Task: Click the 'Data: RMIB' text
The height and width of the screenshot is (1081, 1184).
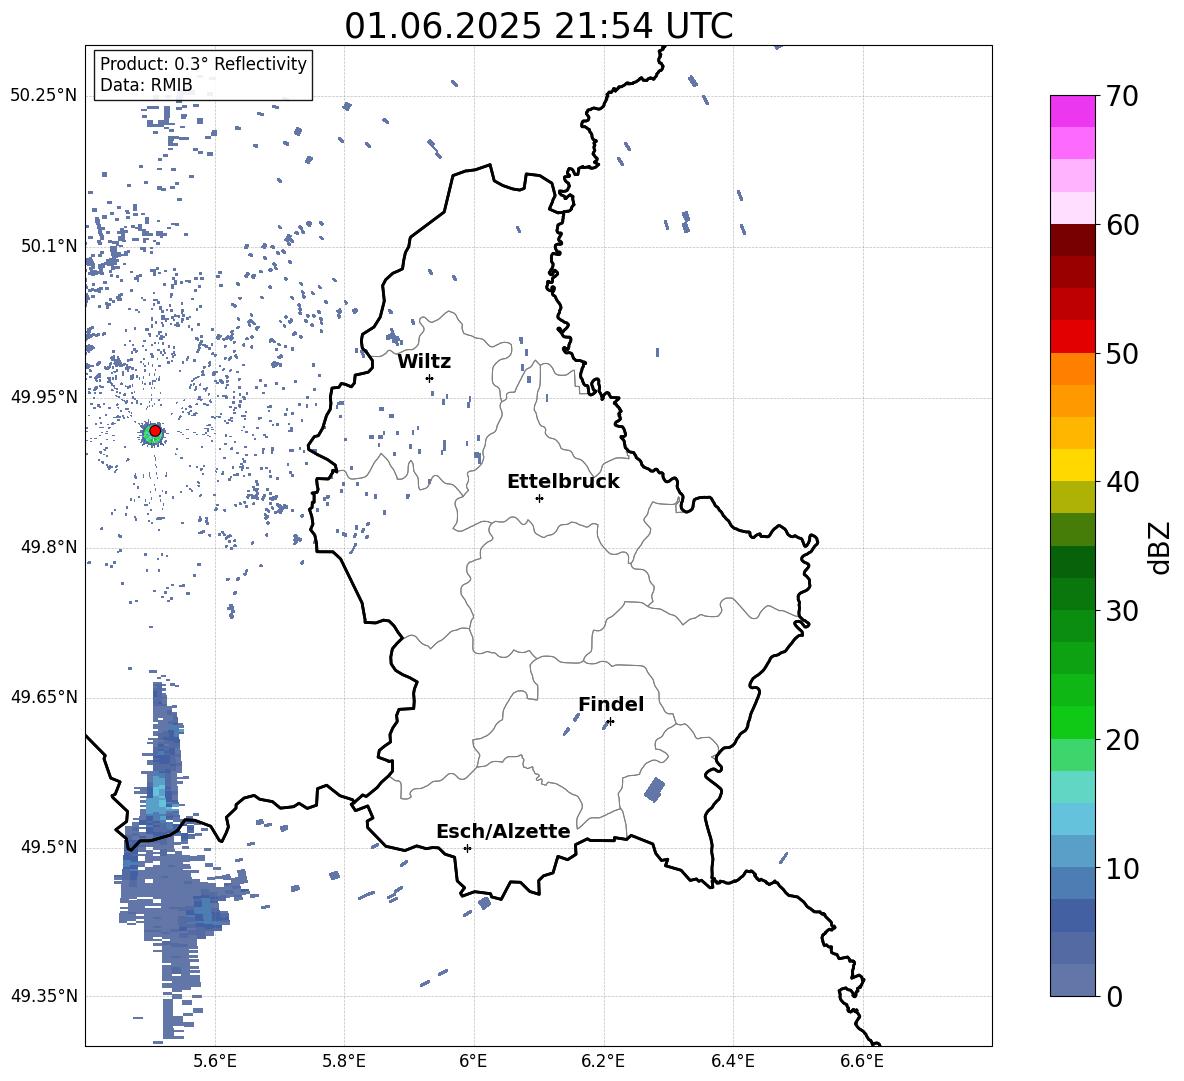Action: [x=146, y=85]
